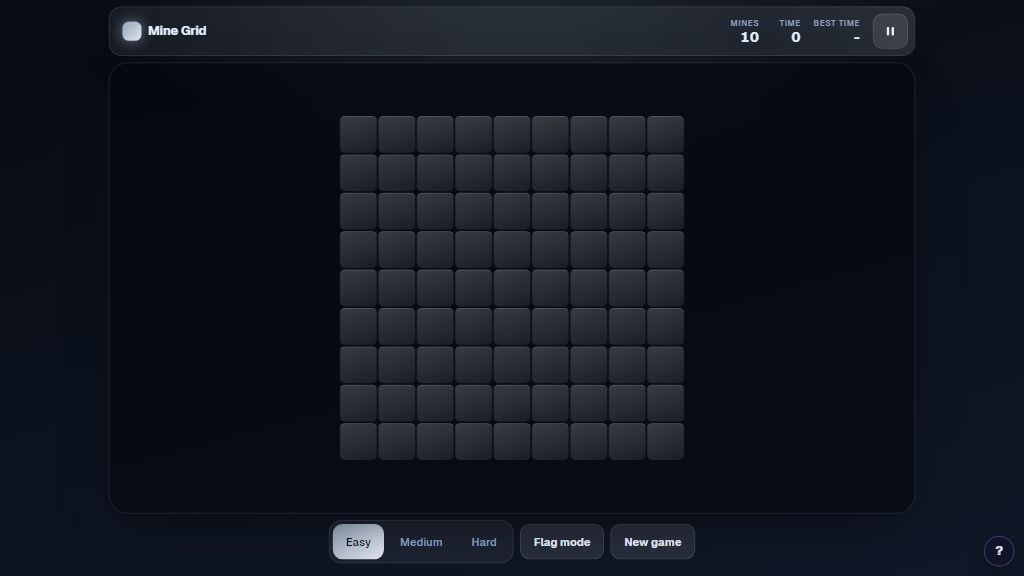Reveal first row, third column cell
The image size is (1024, 576).
coord(435,135)
